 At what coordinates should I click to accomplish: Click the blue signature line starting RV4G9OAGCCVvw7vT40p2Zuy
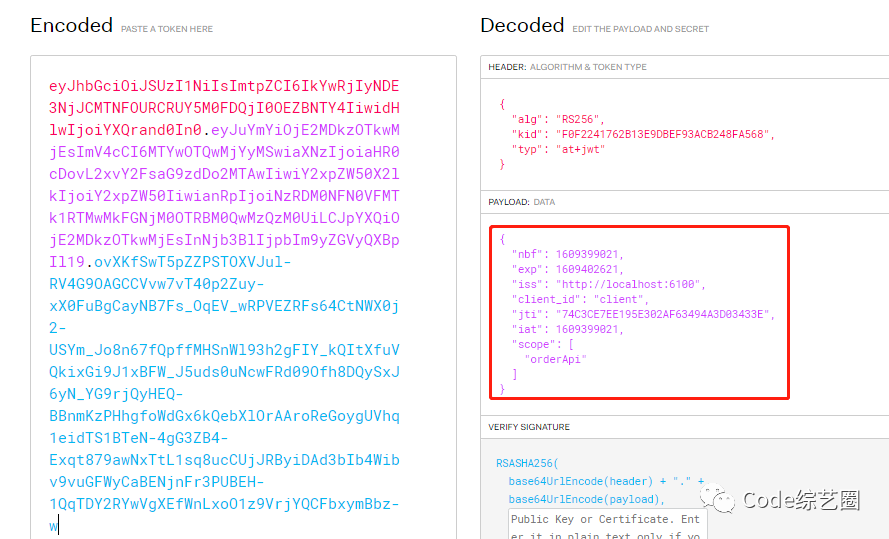156,283
